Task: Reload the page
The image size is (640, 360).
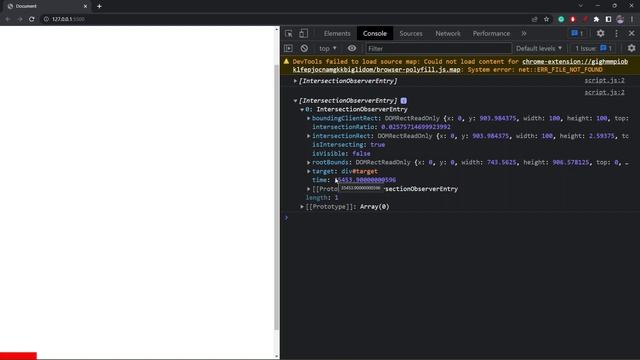Action: pos(31,19)
